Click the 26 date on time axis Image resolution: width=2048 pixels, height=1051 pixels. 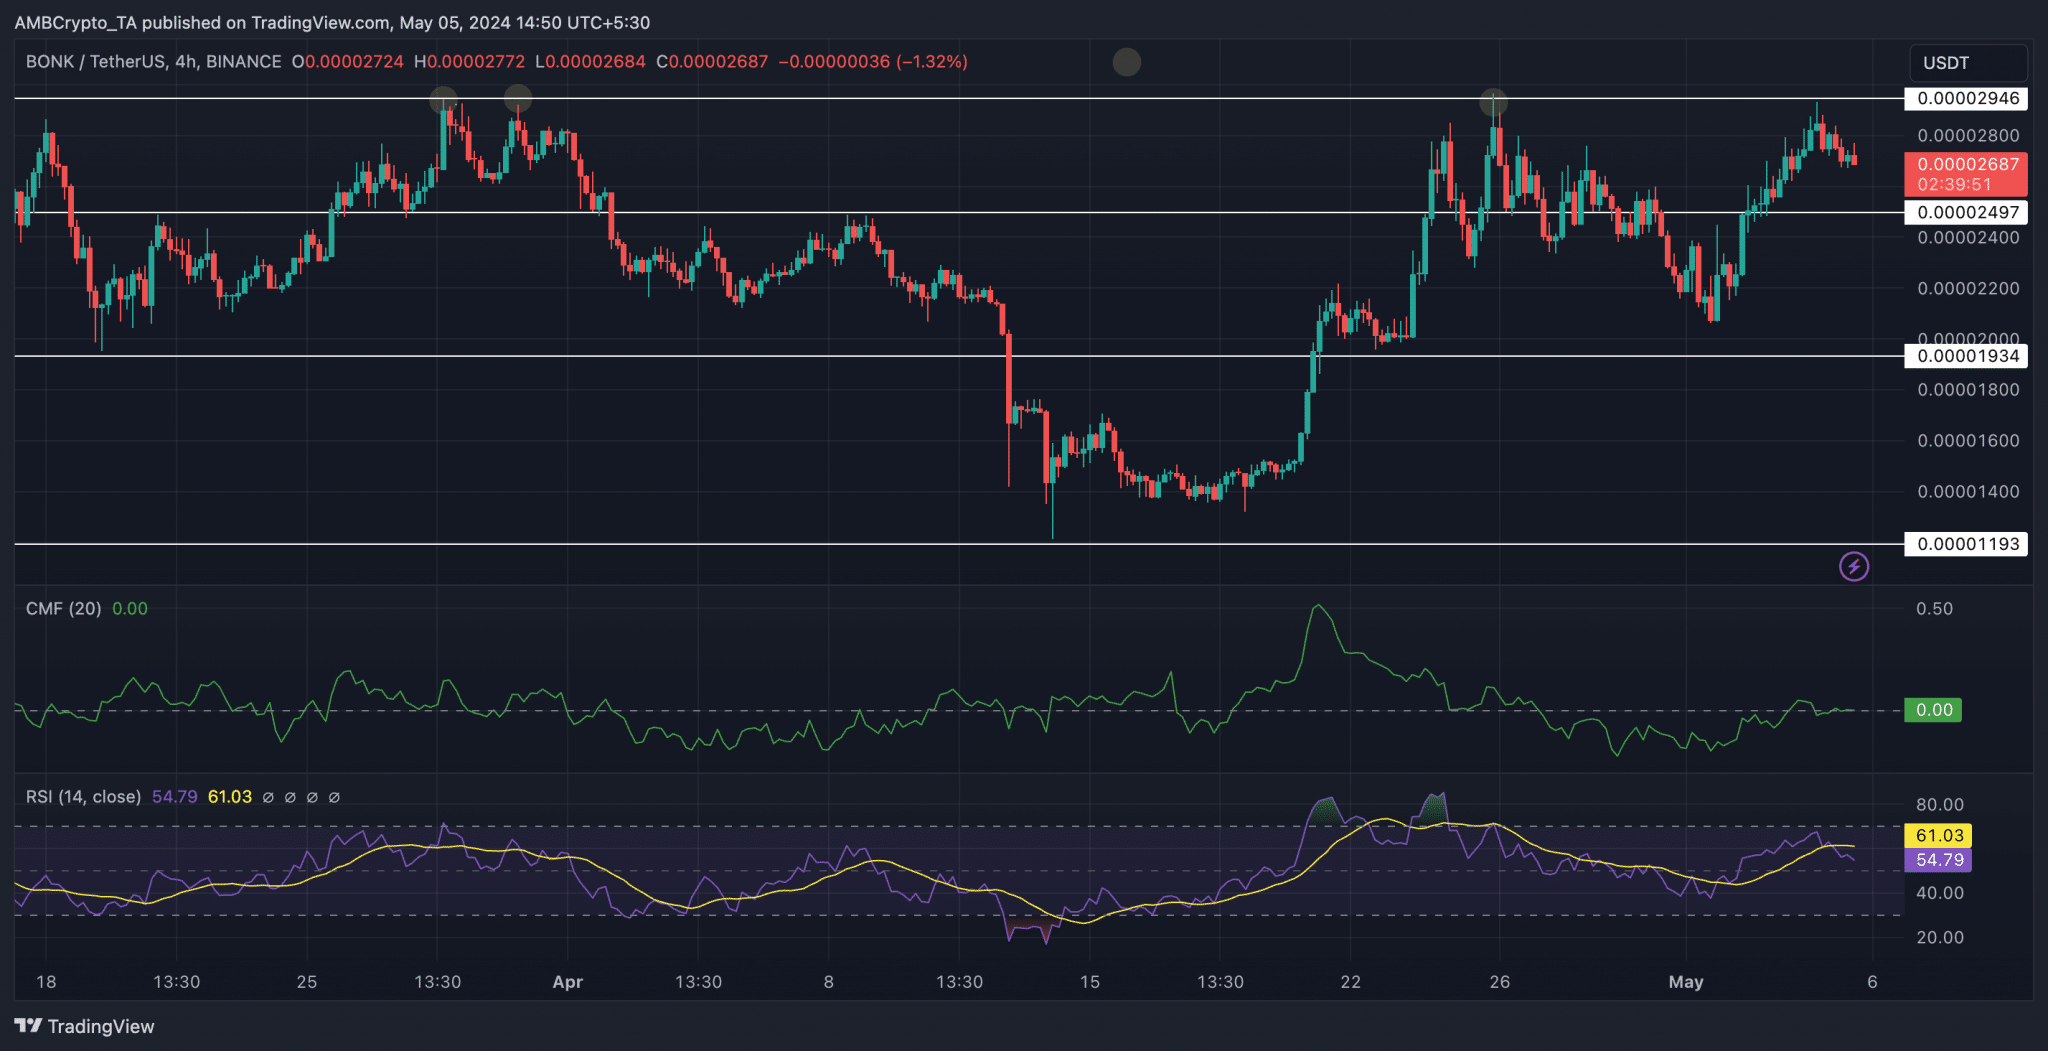click(x=1499, y=982)
